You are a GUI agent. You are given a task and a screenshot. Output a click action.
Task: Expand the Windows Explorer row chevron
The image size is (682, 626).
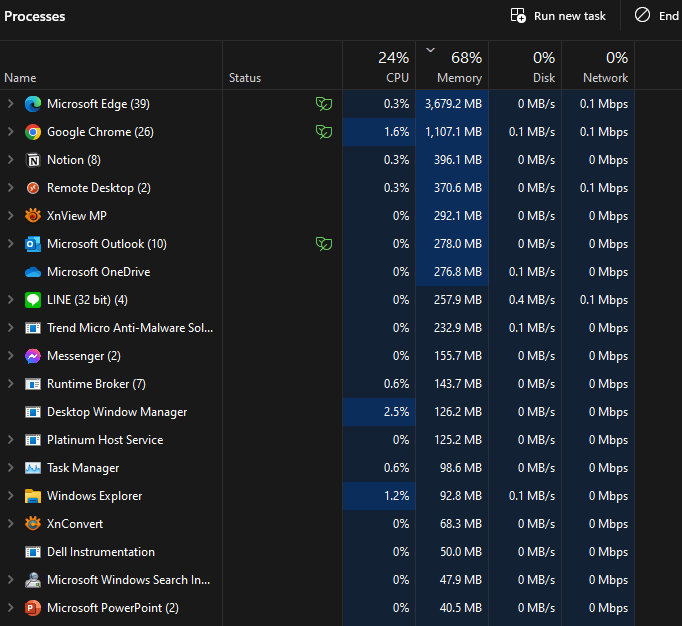[x=10, y=496]
